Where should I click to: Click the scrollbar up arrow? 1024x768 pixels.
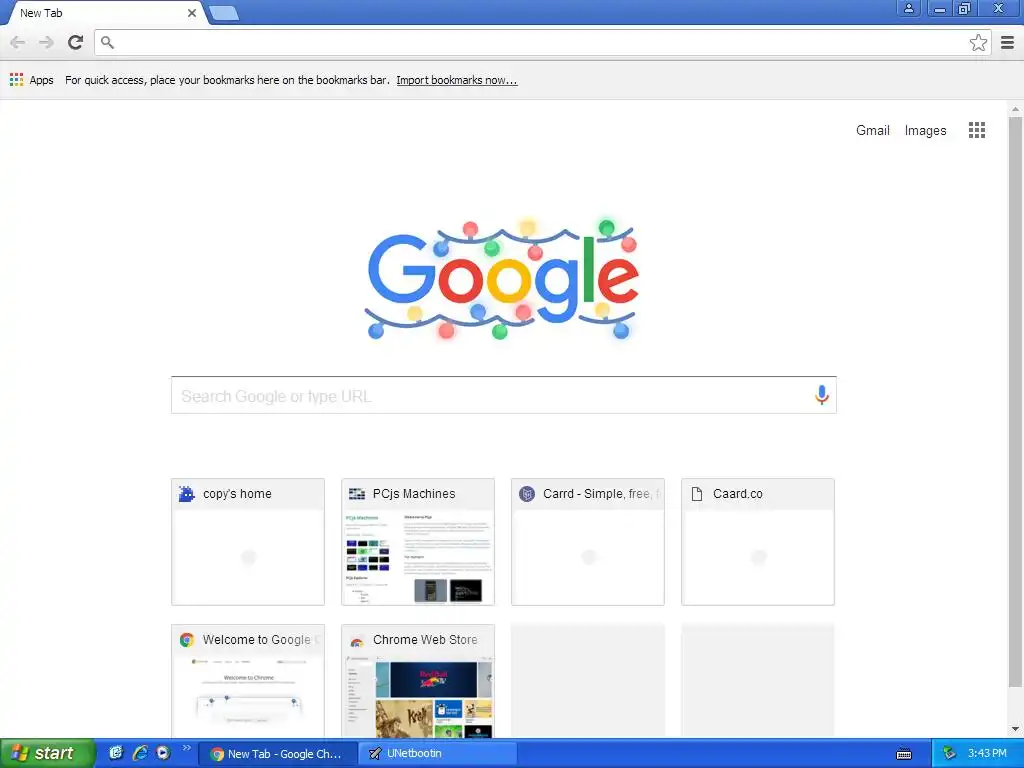(1015, 109)
